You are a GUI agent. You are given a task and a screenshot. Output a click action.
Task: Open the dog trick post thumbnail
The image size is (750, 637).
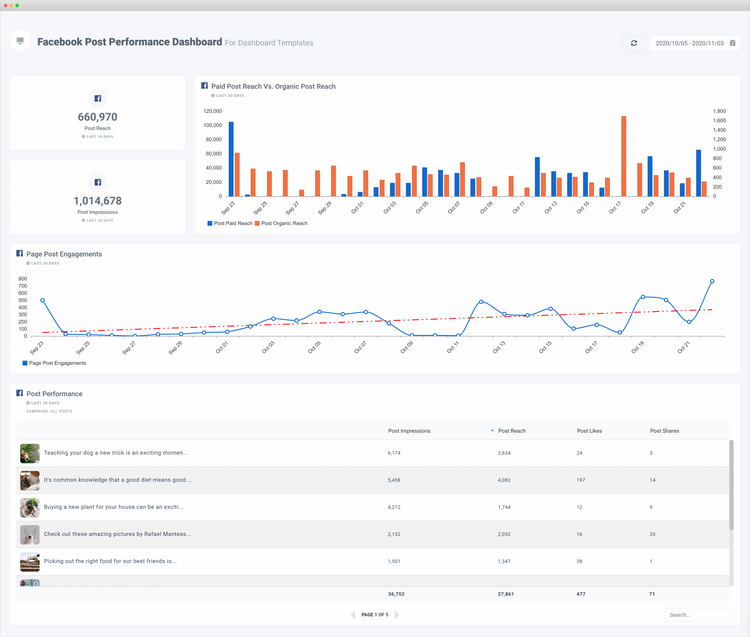coord(30,453)
